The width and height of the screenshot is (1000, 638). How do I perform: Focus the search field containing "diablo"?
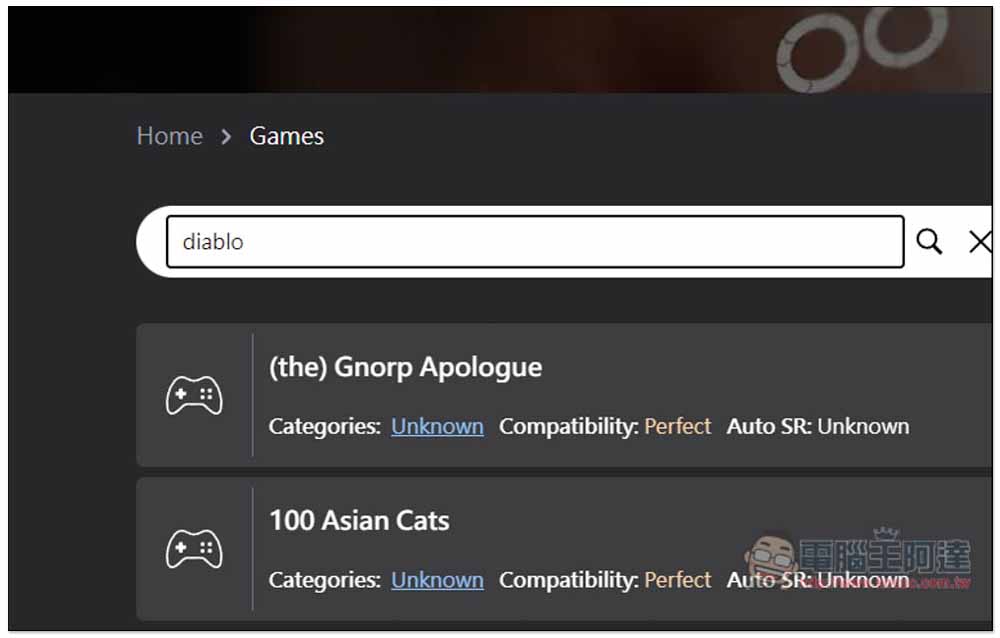click(535, 241)
